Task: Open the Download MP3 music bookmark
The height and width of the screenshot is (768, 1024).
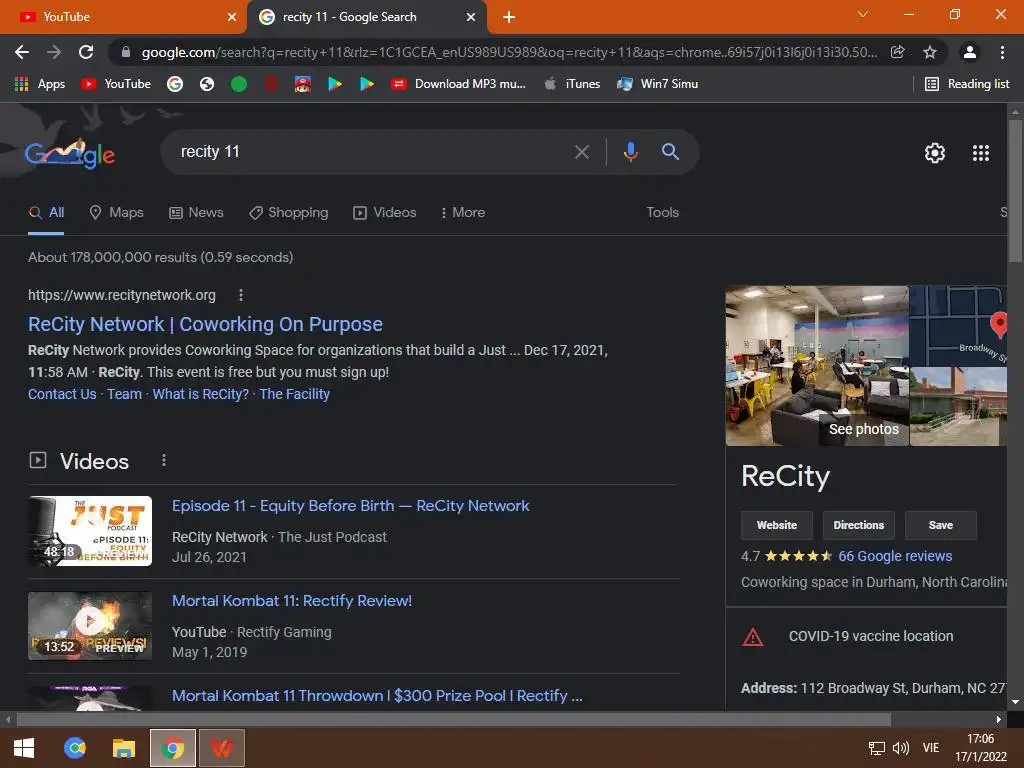Action: coord(458,84)
